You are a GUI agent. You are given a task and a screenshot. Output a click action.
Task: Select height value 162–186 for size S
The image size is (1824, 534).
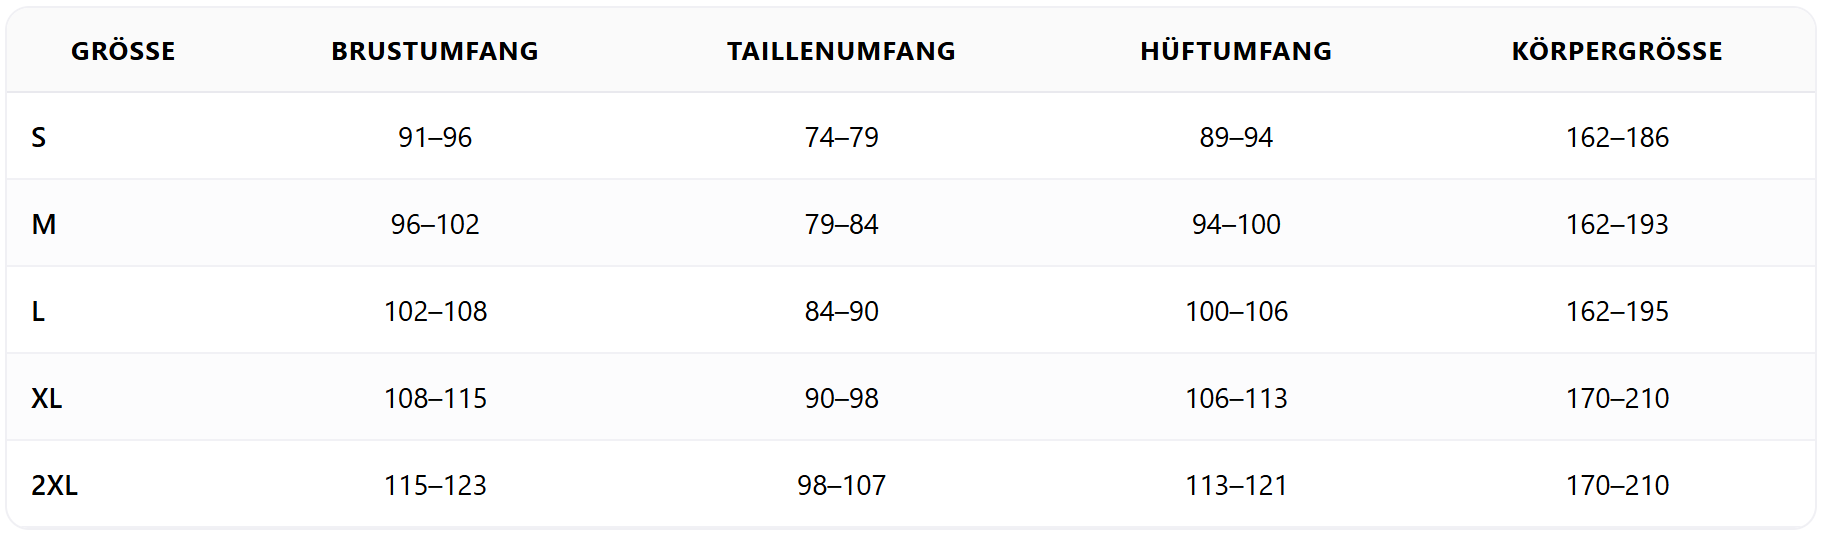(x=1617, y=137)
